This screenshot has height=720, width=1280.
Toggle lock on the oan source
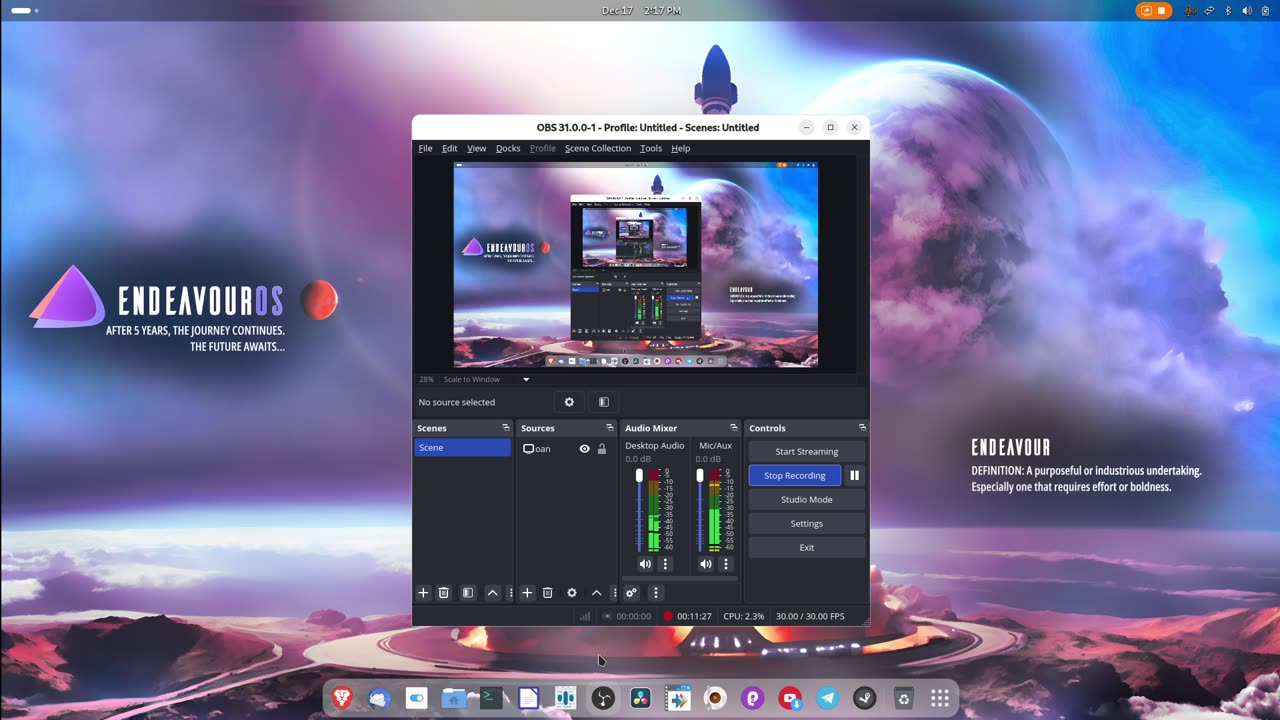click(x=602, y=449)
